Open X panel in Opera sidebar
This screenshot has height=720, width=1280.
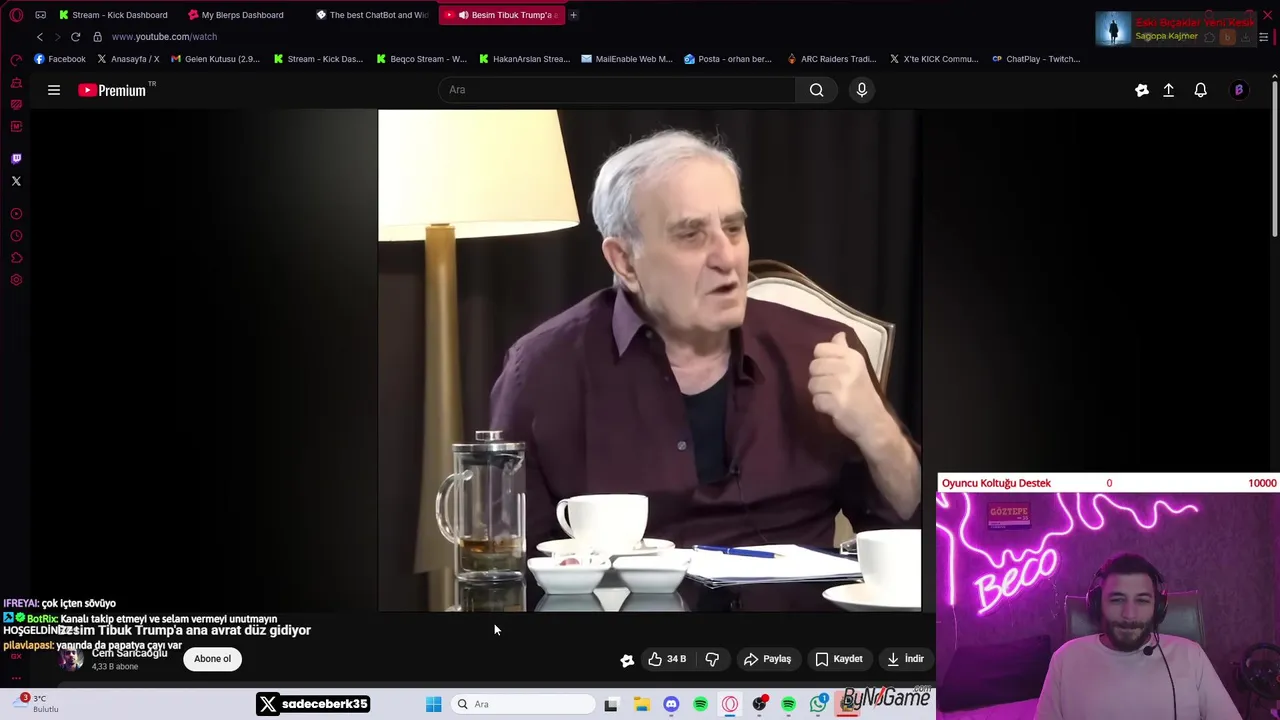16,181
